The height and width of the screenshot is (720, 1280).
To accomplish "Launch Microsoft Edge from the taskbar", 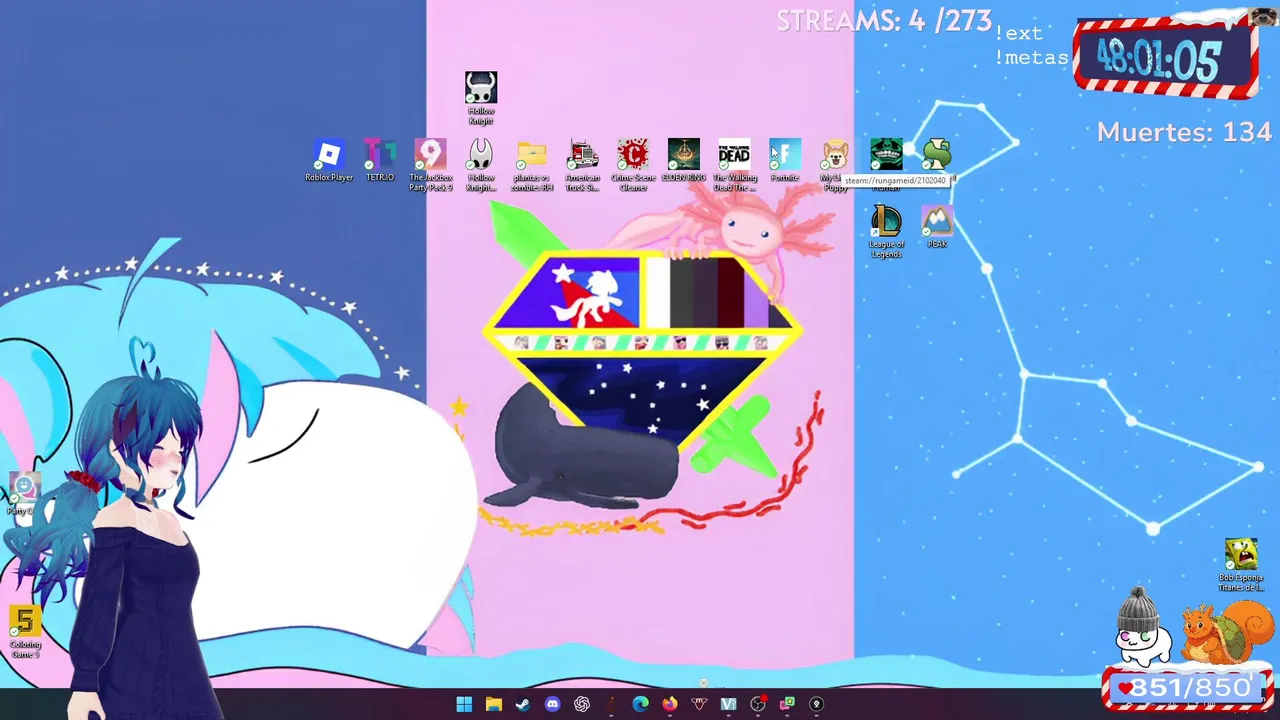I will click(640, 704).
